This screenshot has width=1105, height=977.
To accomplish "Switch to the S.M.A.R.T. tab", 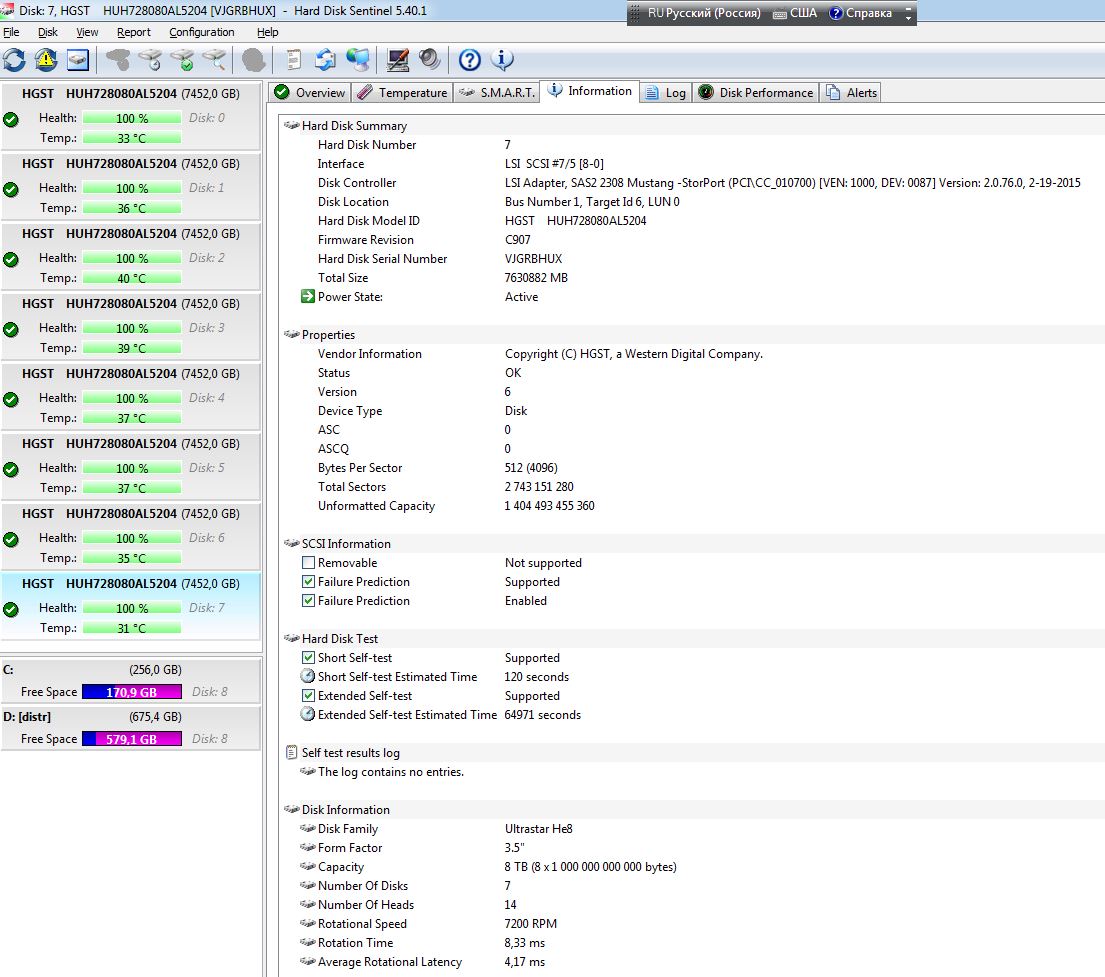I will pyautogui.click(x=497, y=92).
